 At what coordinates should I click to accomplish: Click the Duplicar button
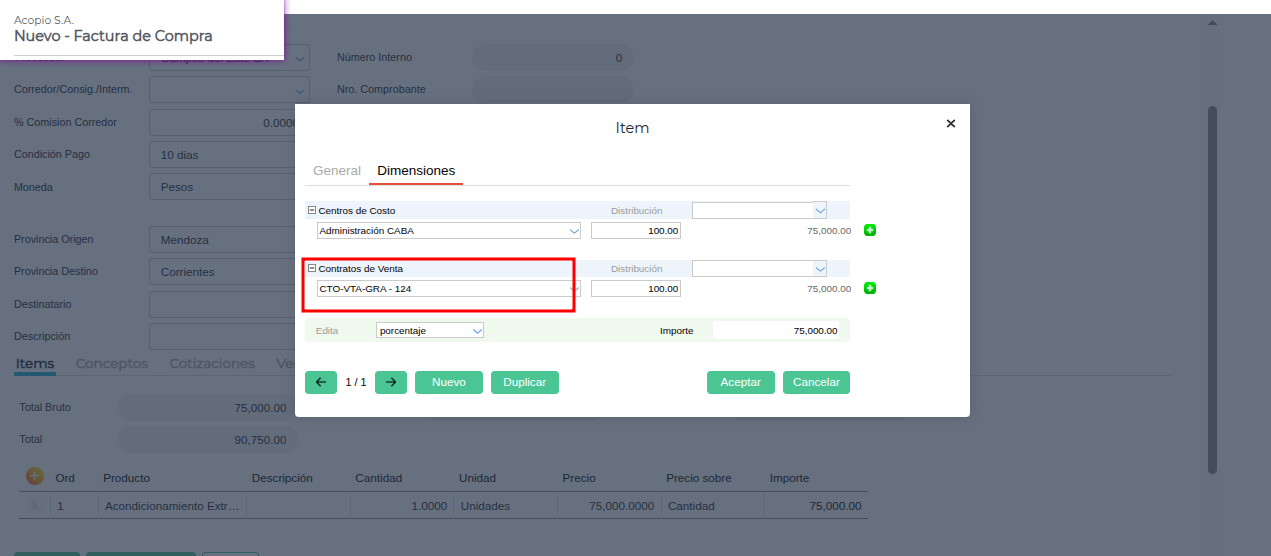coord(525,382)
